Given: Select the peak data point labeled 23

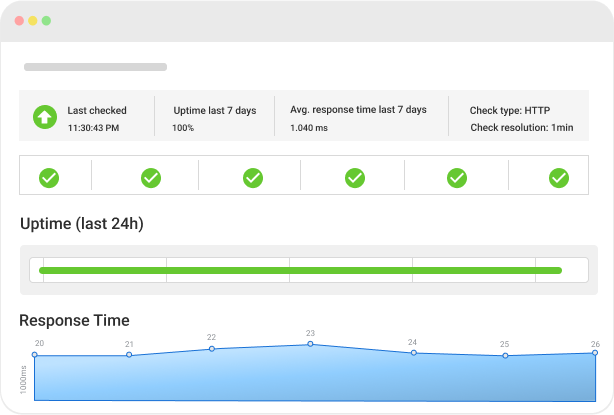Looking at the screenshot, I should [310, 344].
